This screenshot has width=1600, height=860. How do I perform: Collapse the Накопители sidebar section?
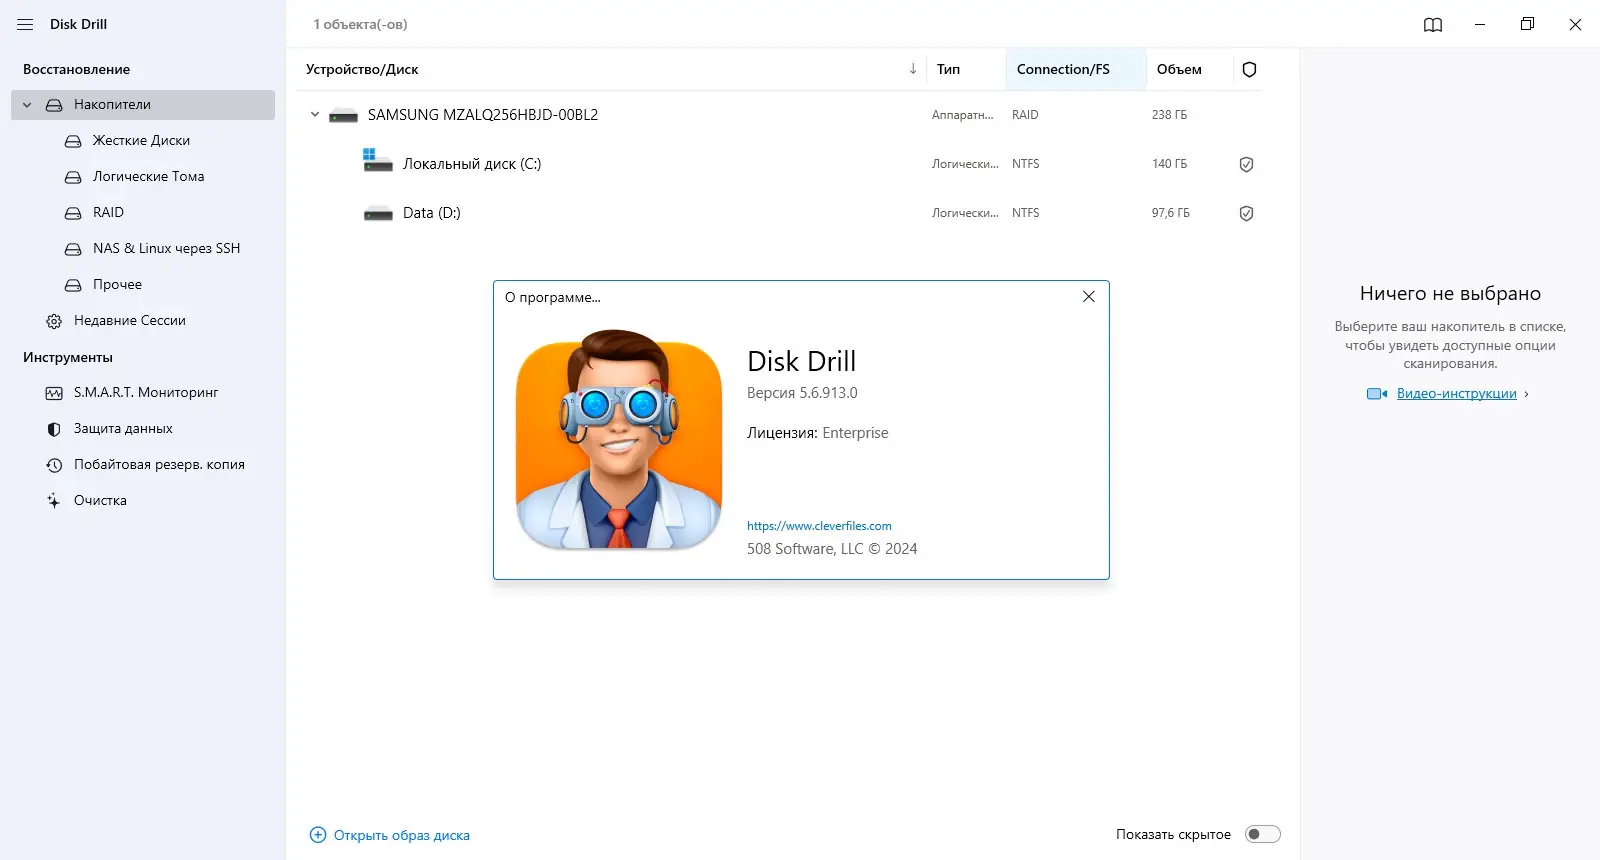point(27,105)
